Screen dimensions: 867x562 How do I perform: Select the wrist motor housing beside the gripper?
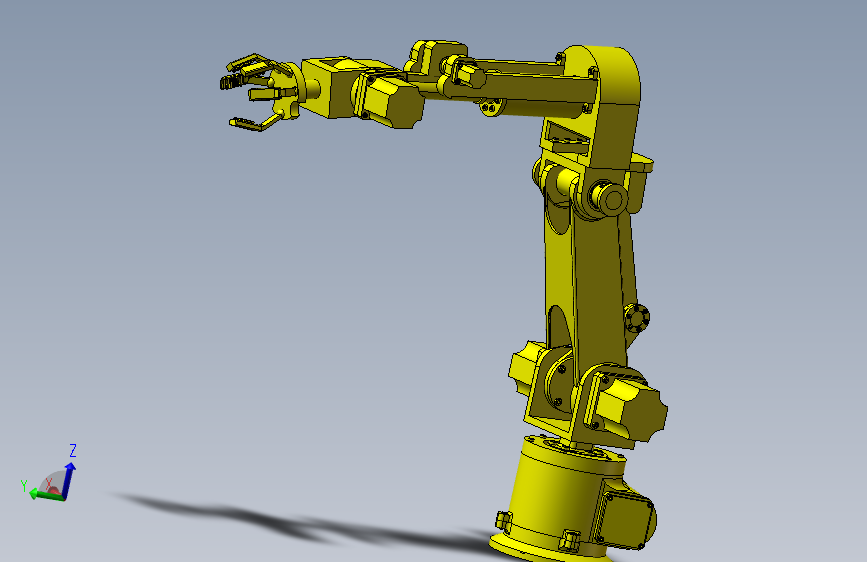pos(388,100)
